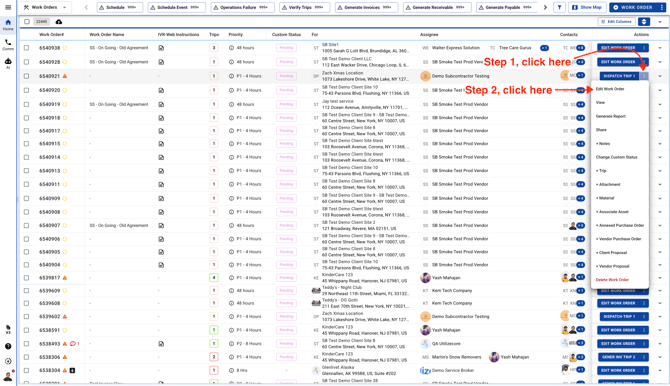Click the blue WORK ORDER create button
The width and height of the screenshot is (670, 386).
point(634,7)
